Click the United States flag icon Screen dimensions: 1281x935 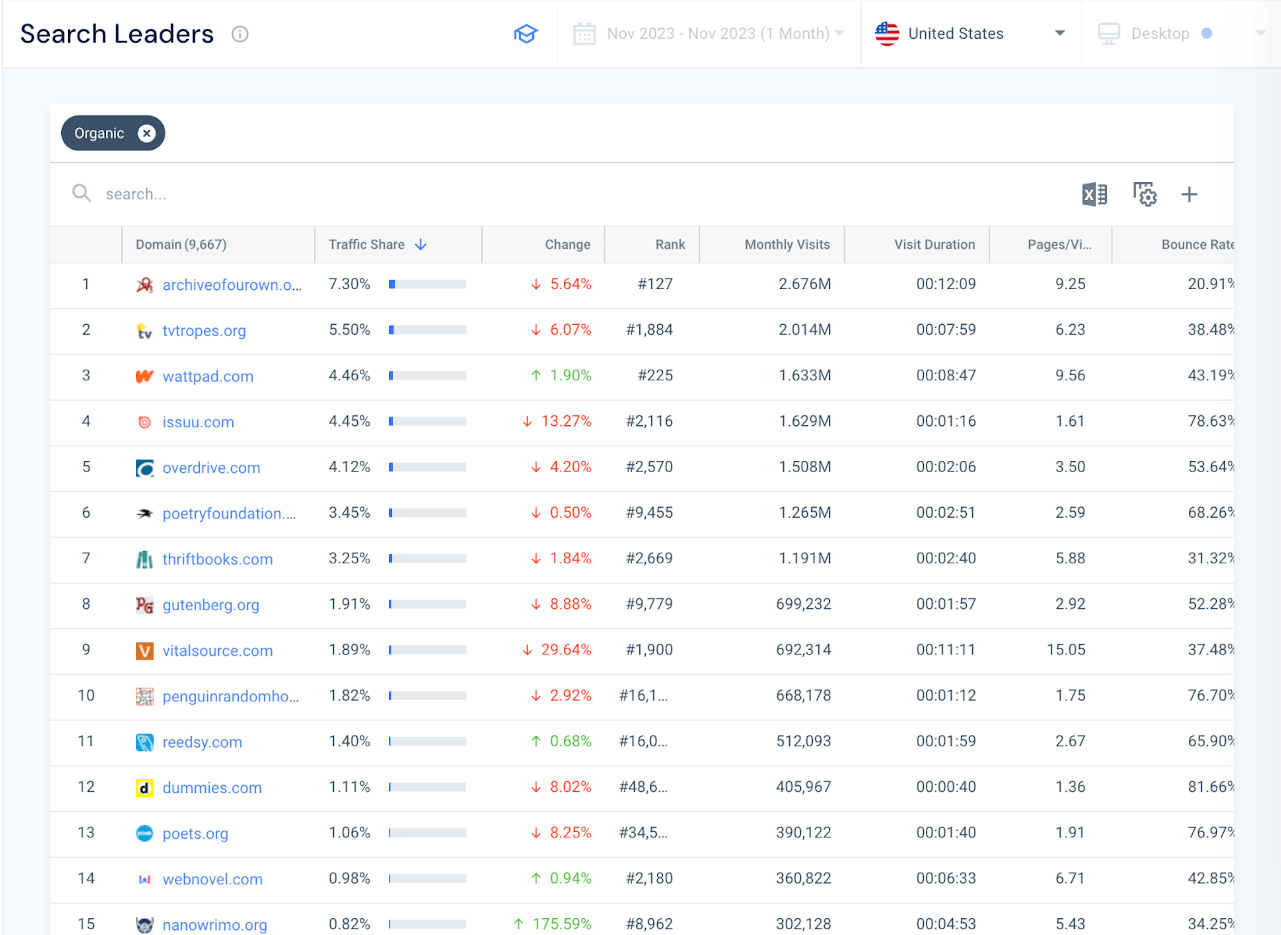coord(887,34)
